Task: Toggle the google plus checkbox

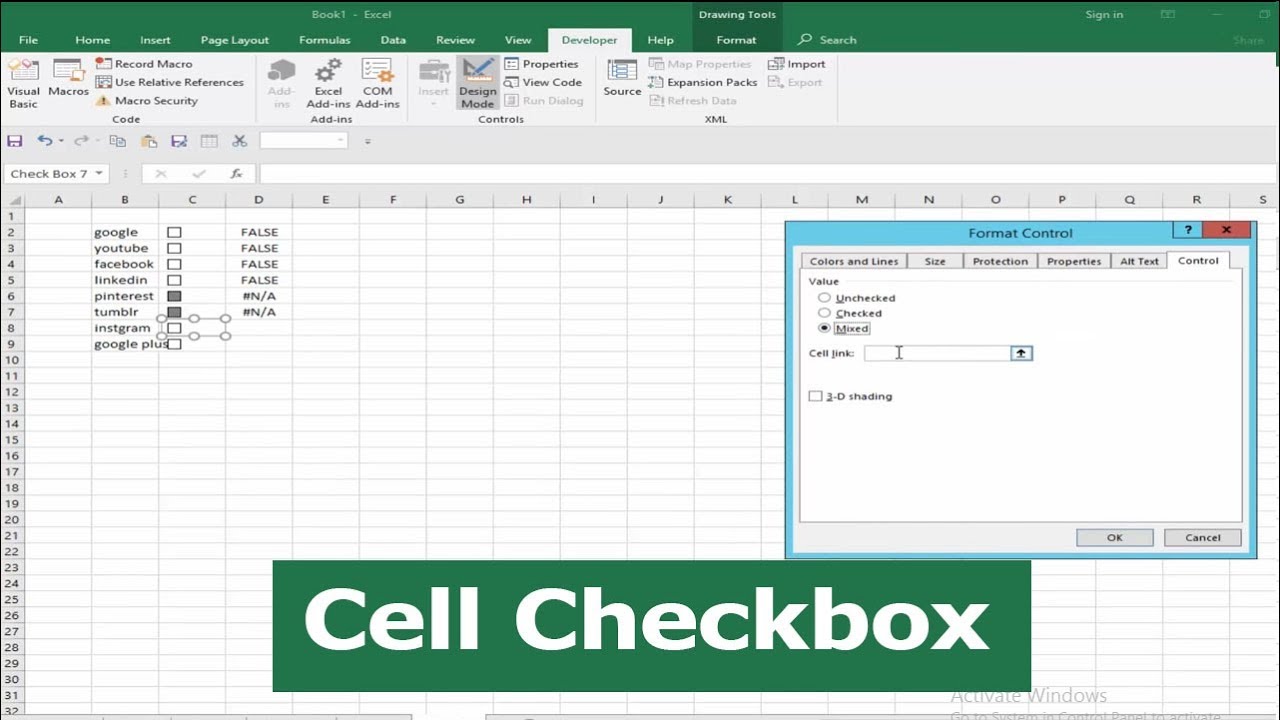Action: point(175,344)
